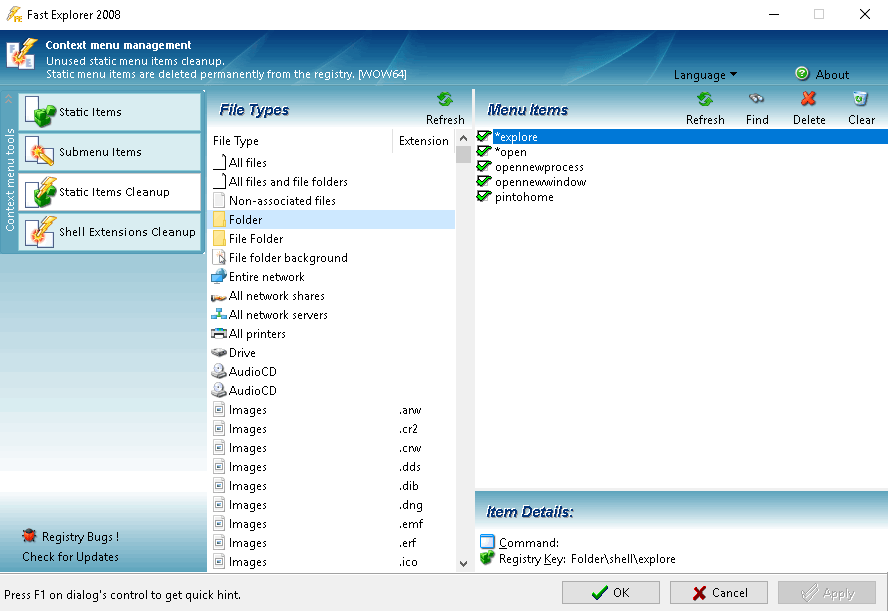Select All files and file folders
The height and width of the screenshot is (611, 888).
click(331, 182)
